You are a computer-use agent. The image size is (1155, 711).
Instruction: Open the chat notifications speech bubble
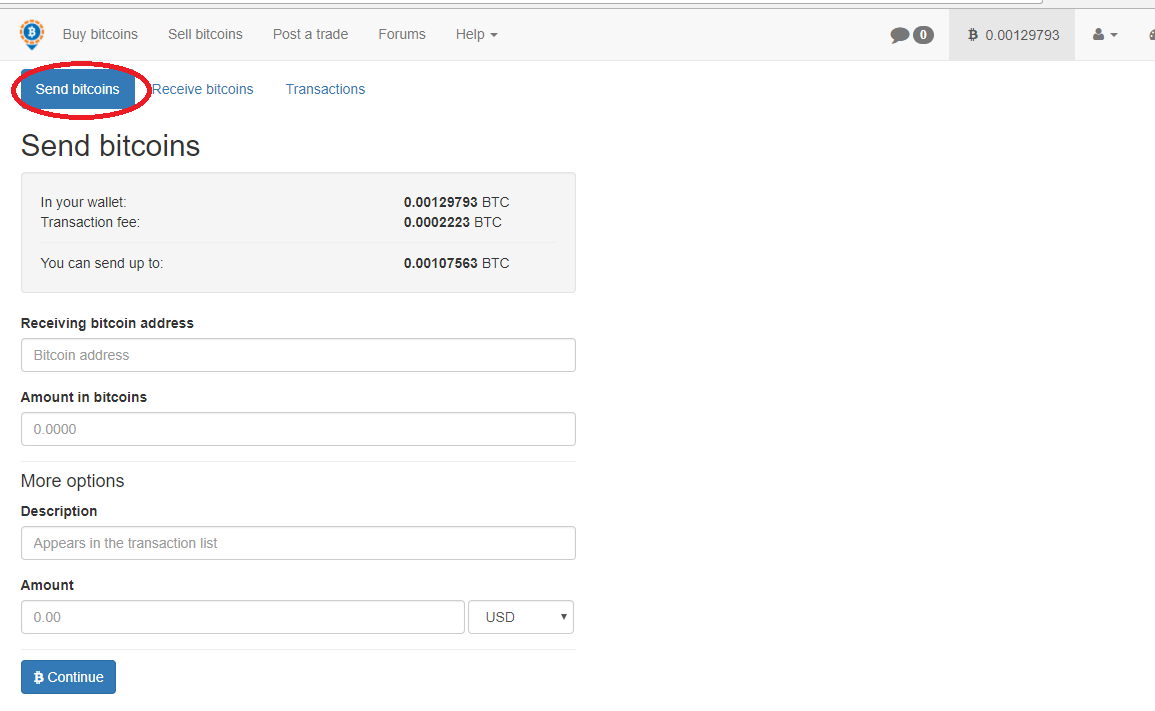point(900,35)
